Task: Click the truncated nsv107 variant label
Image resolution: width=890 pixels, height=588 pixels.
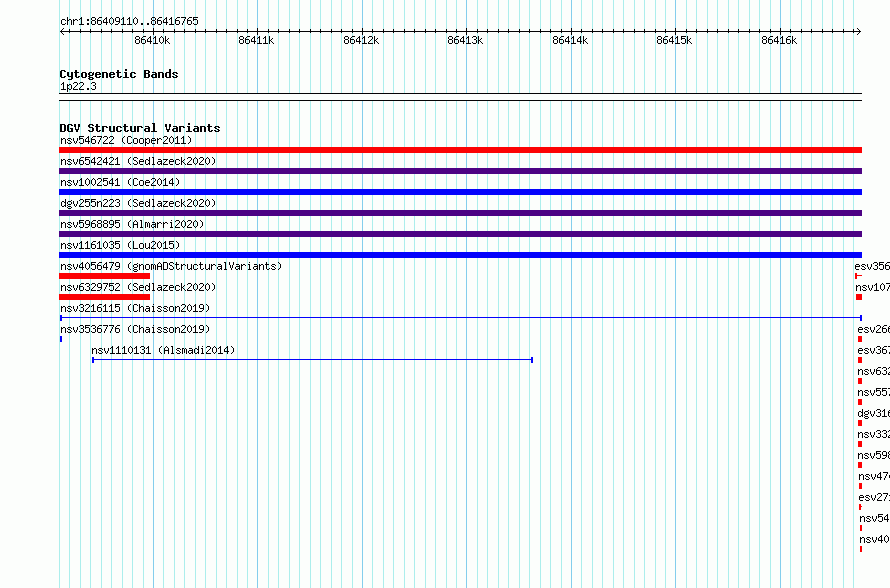Action: [872, 287]
